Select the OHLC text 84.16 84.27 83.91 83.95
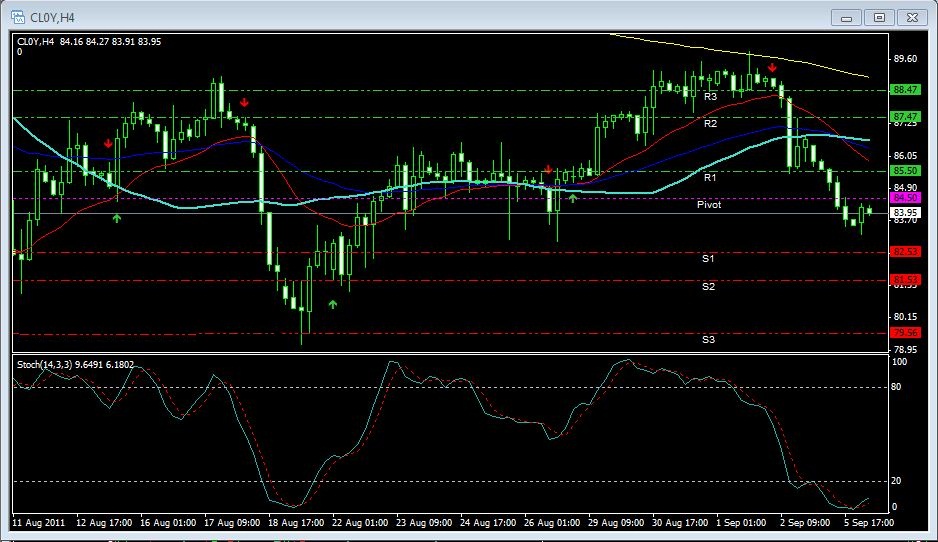938x542 pixels. (110, 42)
